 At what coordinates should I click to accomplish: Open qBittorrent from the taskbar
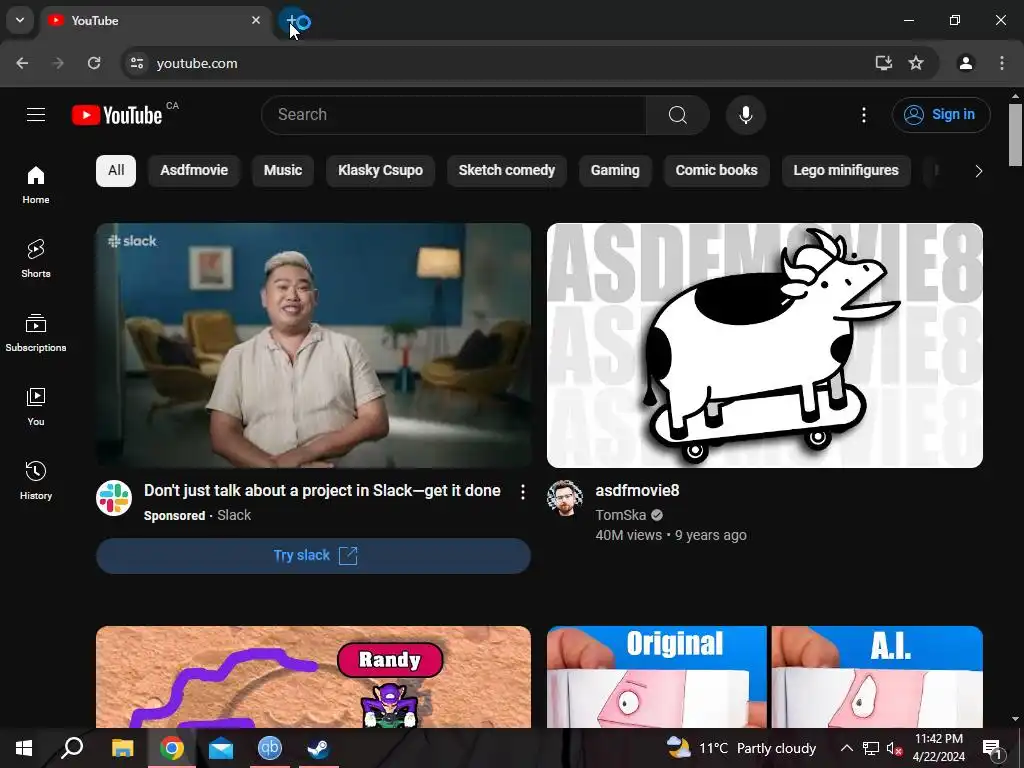point(270,748)
